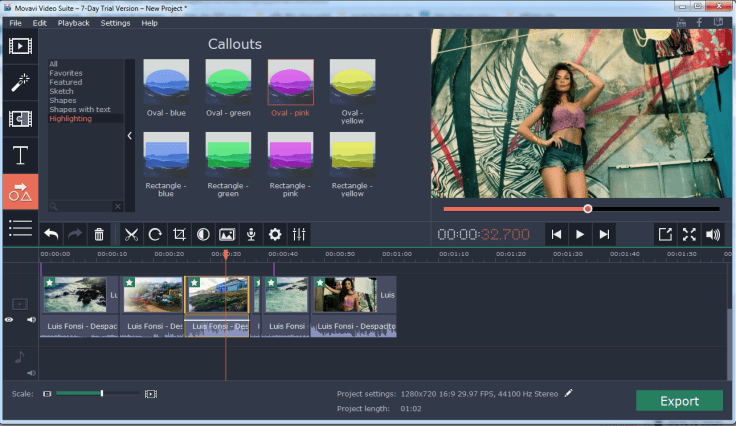This screenshot has width=736, height=426.
Task: Redo the last action
Action: (x=75, y=234)
